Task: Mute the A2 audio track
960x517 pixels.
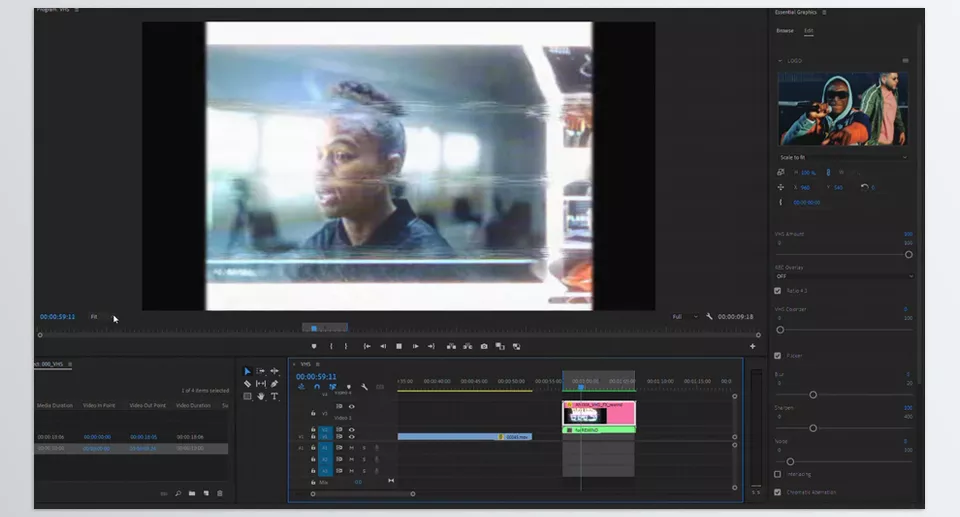Action: point(351,459)
